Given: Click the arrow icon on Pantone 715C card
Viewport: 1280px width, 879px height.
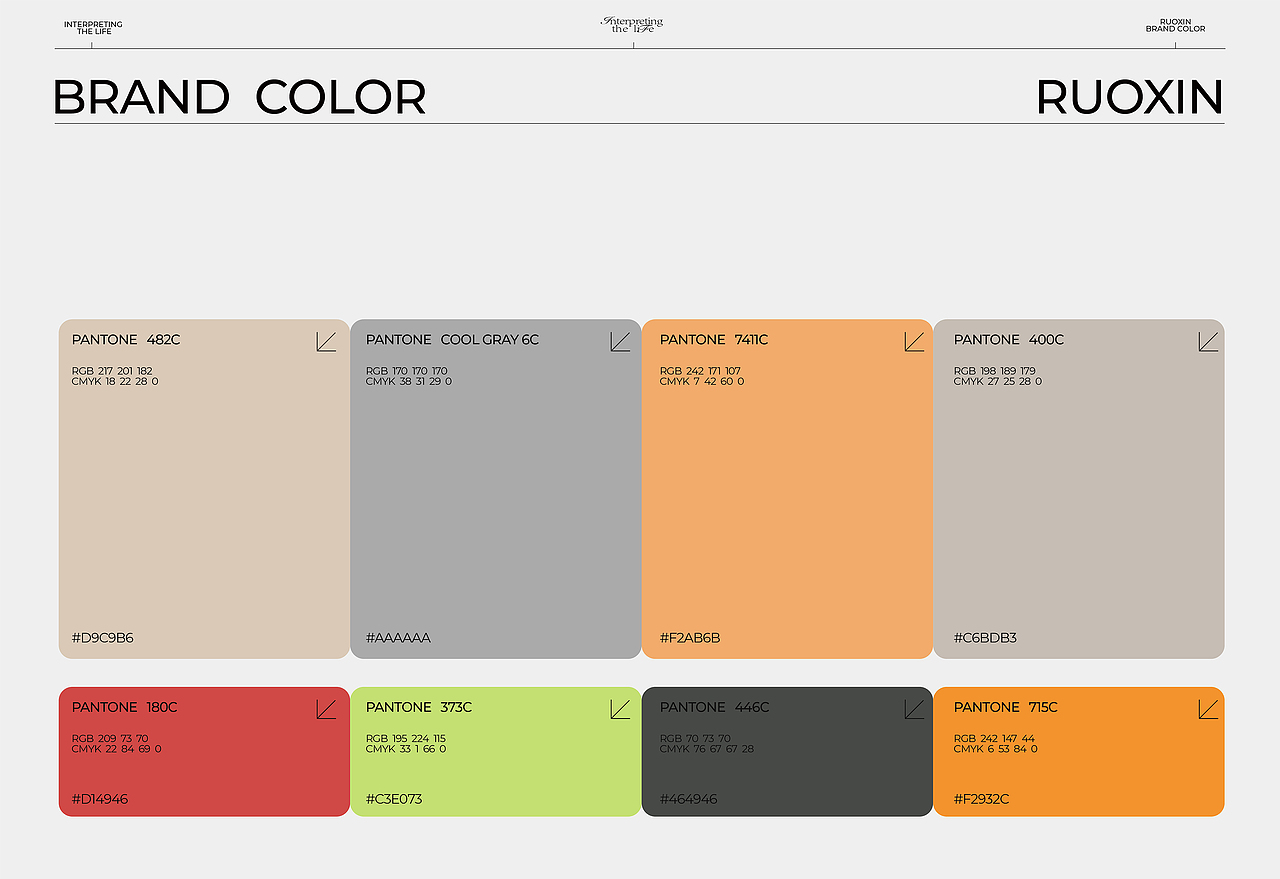Looking at the screenshot, I should tap(1208, 709).
